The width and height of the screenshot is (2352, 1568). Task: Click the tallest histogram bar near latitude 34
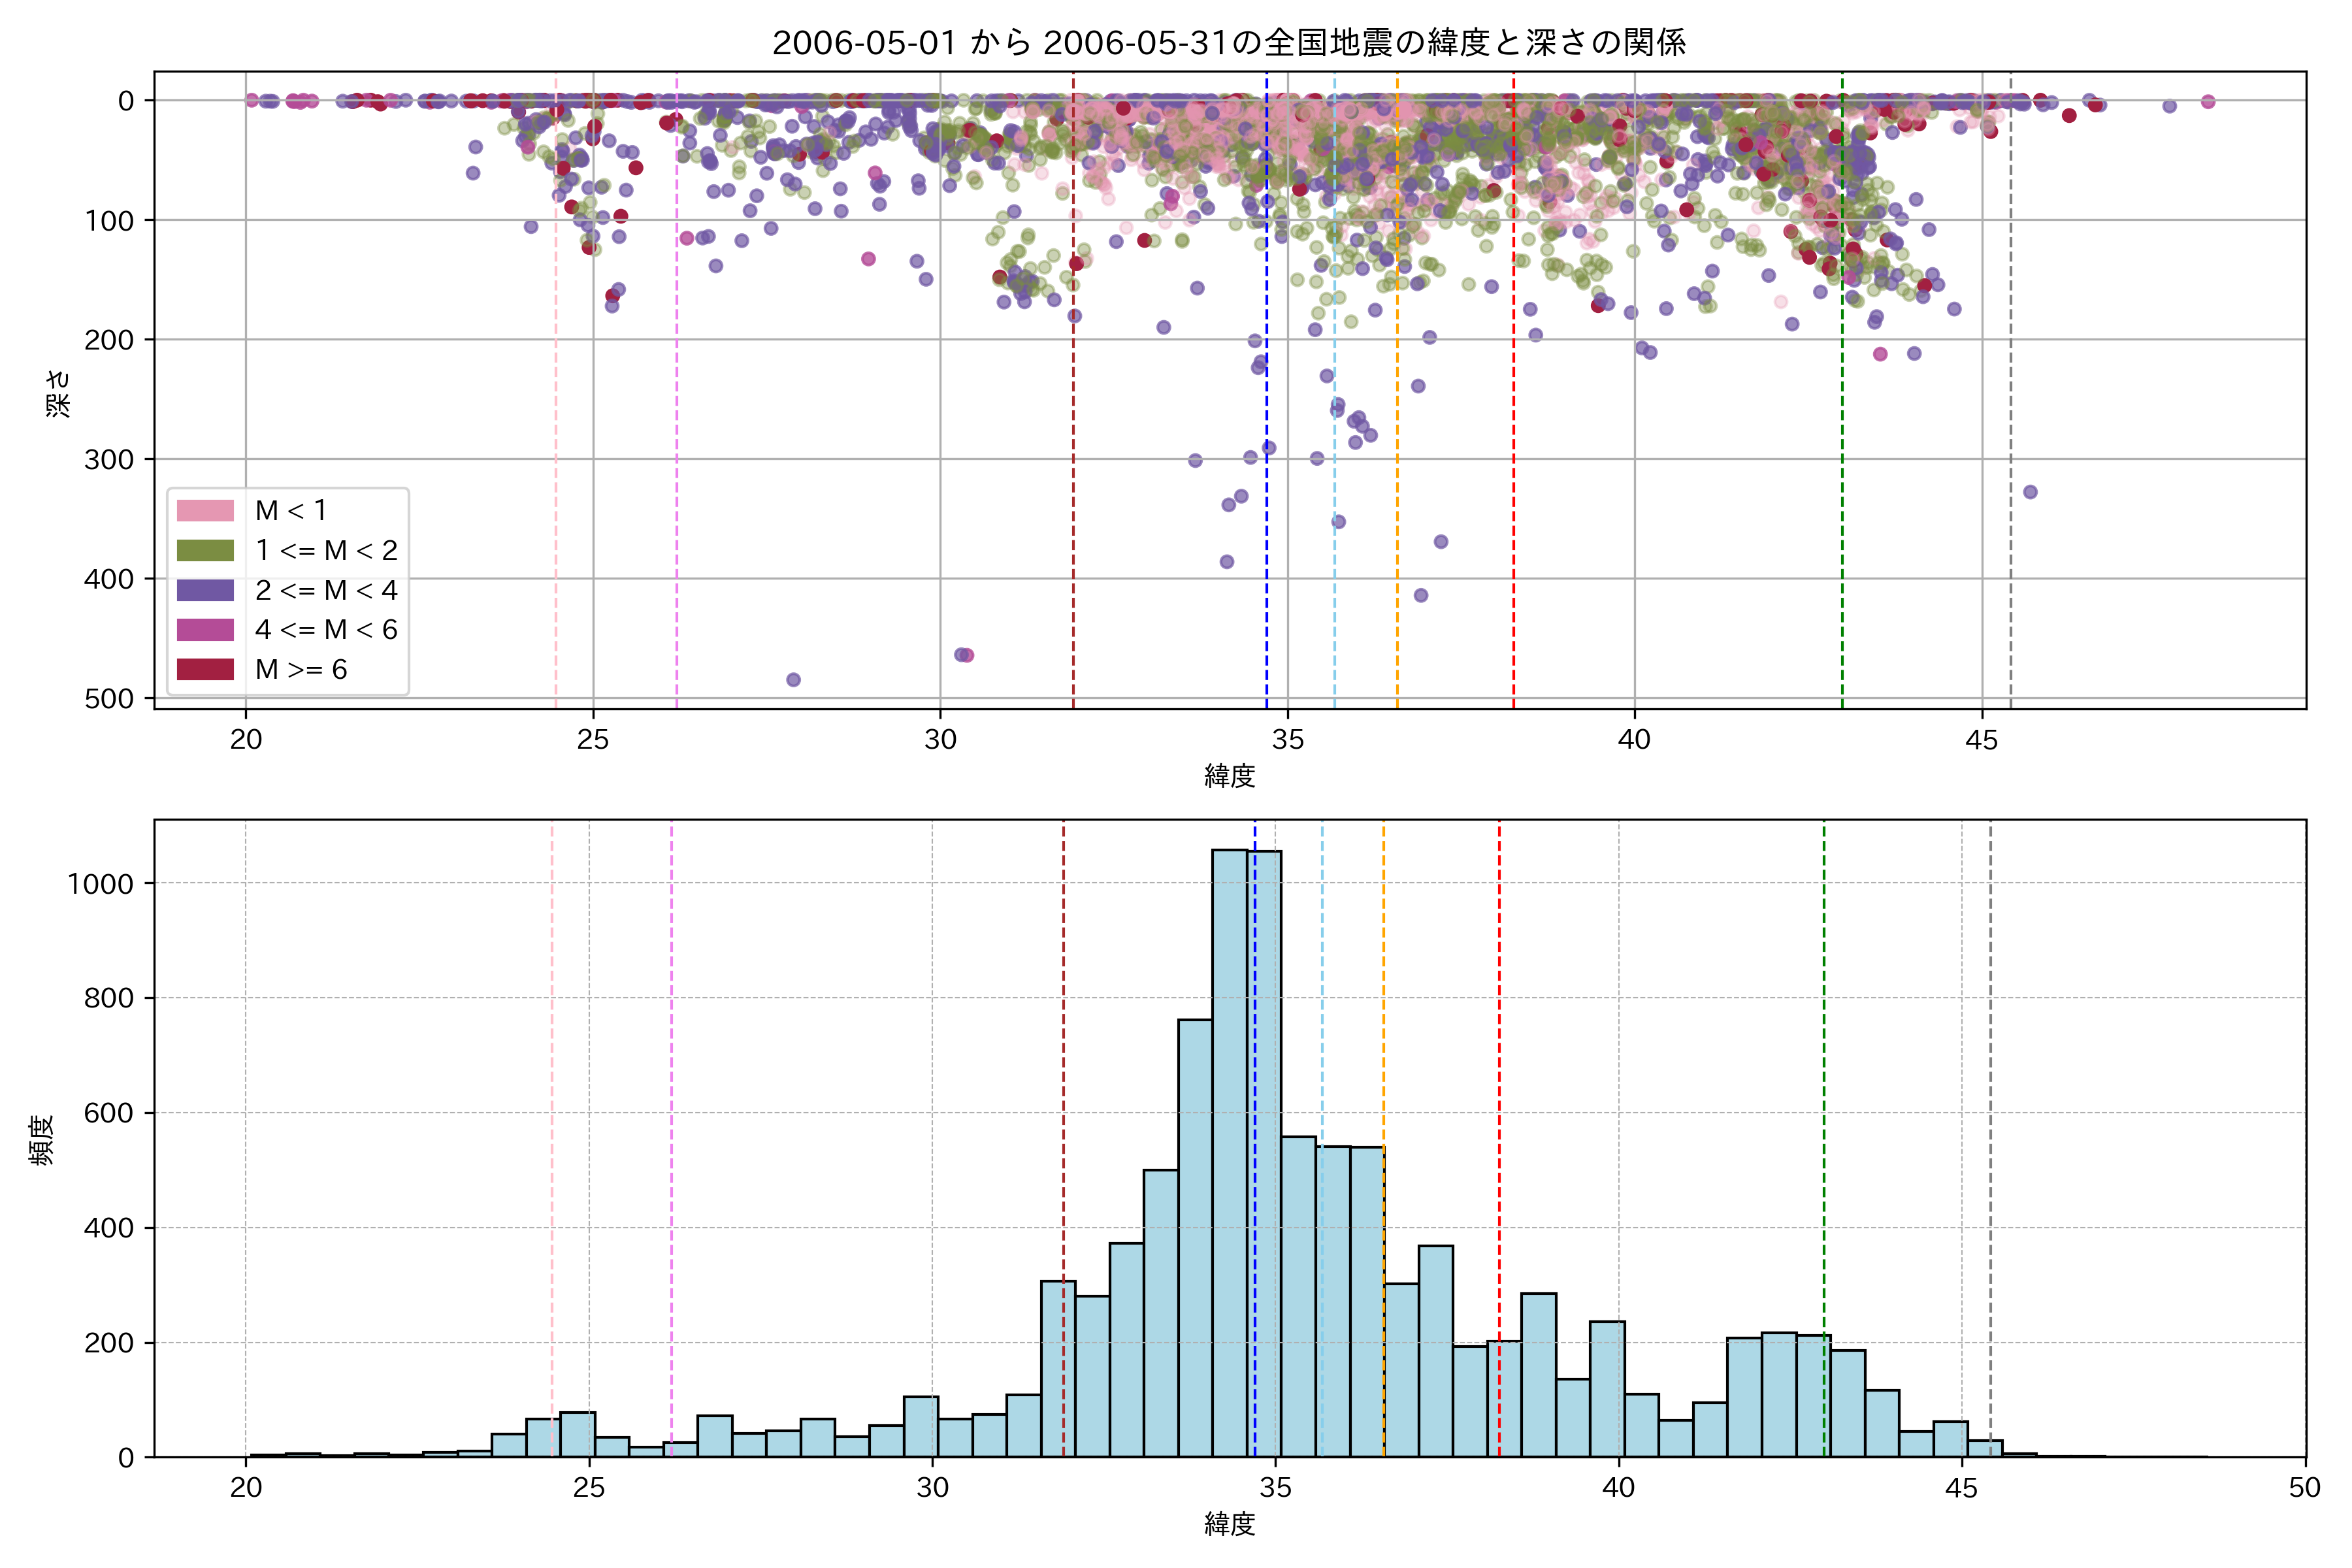pos(1229,1150)
